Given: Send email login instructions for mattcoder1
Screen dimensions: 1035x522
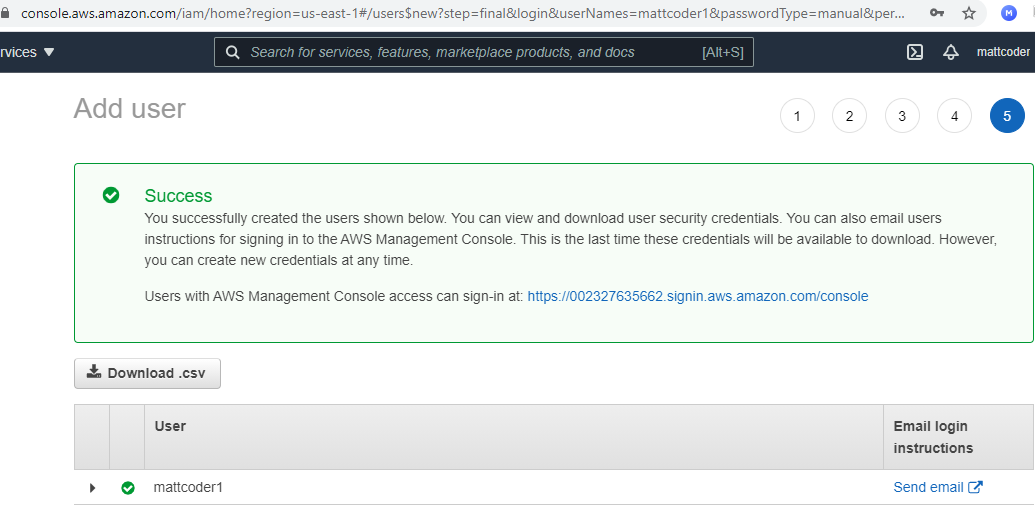Looking at the screenshot, I should click(938, 487).
